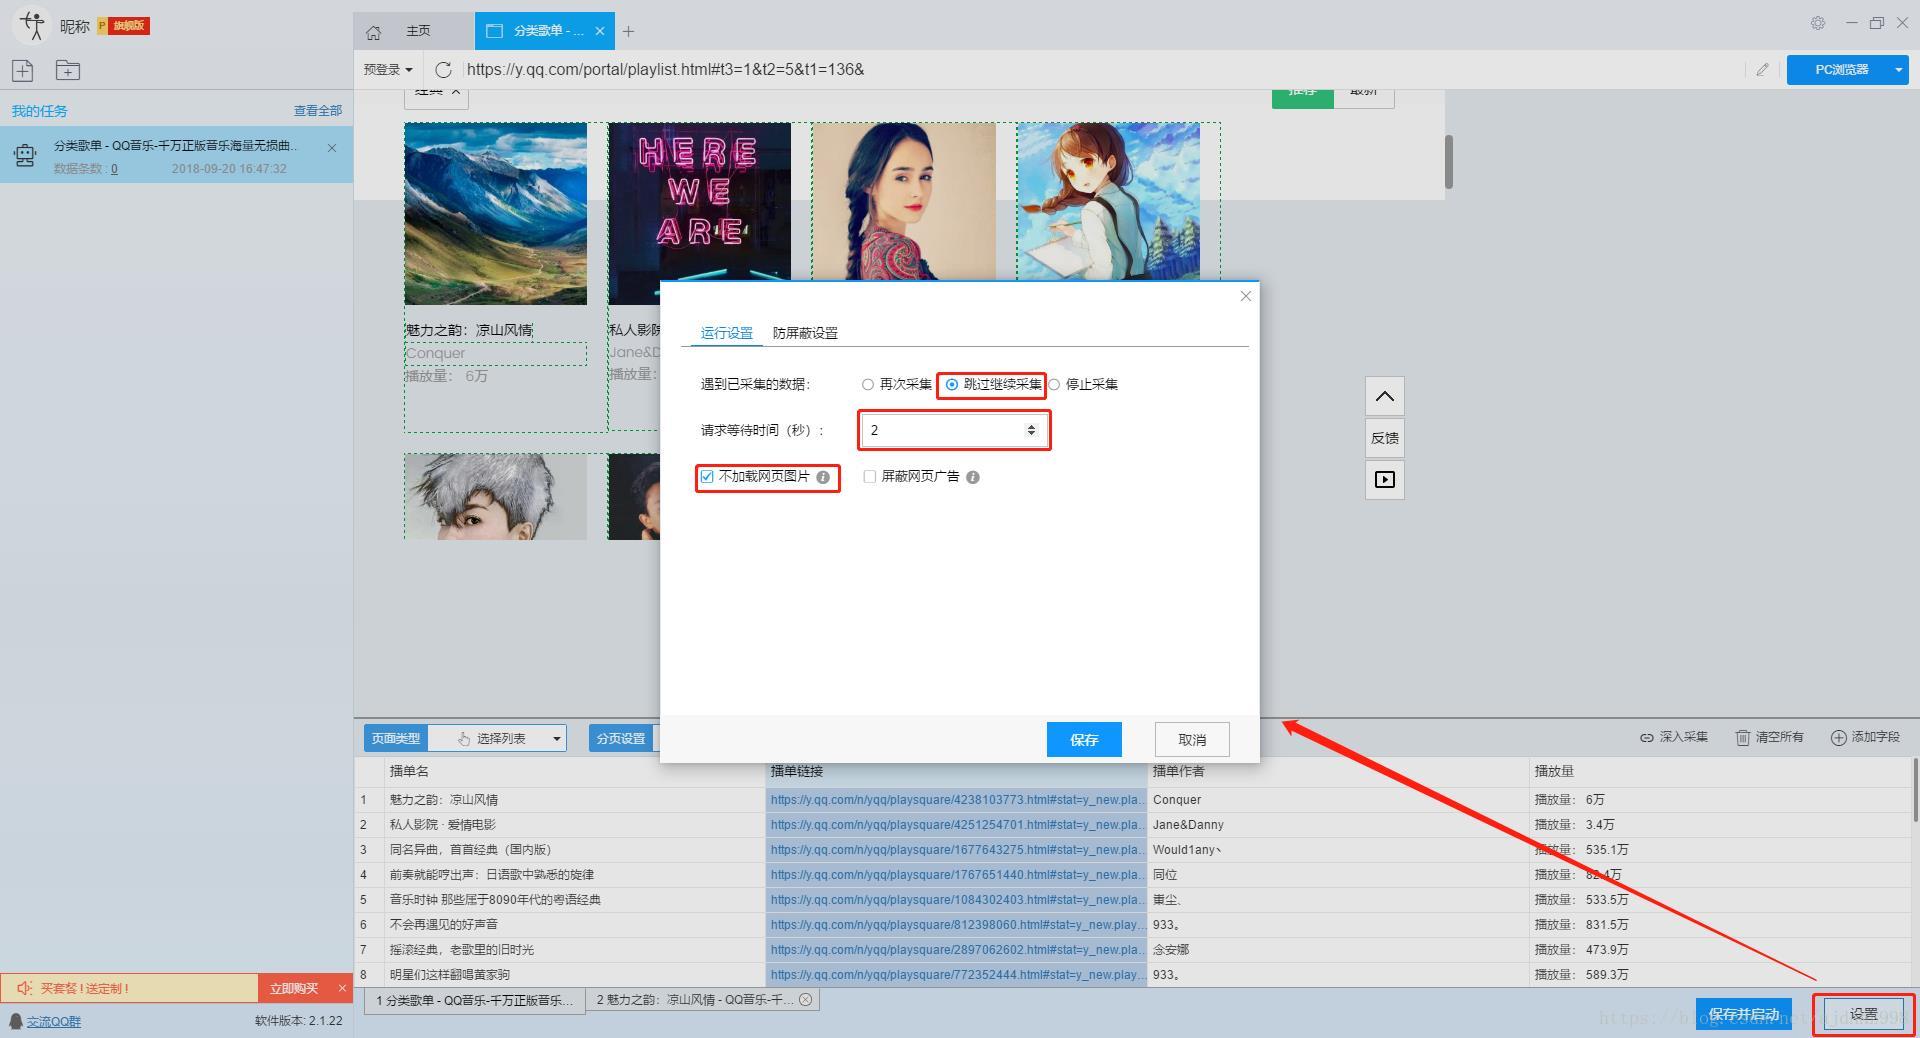The height and width of the screenshot is (1038, 1920).
Task: Open the settings gear in the title bar
Action: [1818, 23]
